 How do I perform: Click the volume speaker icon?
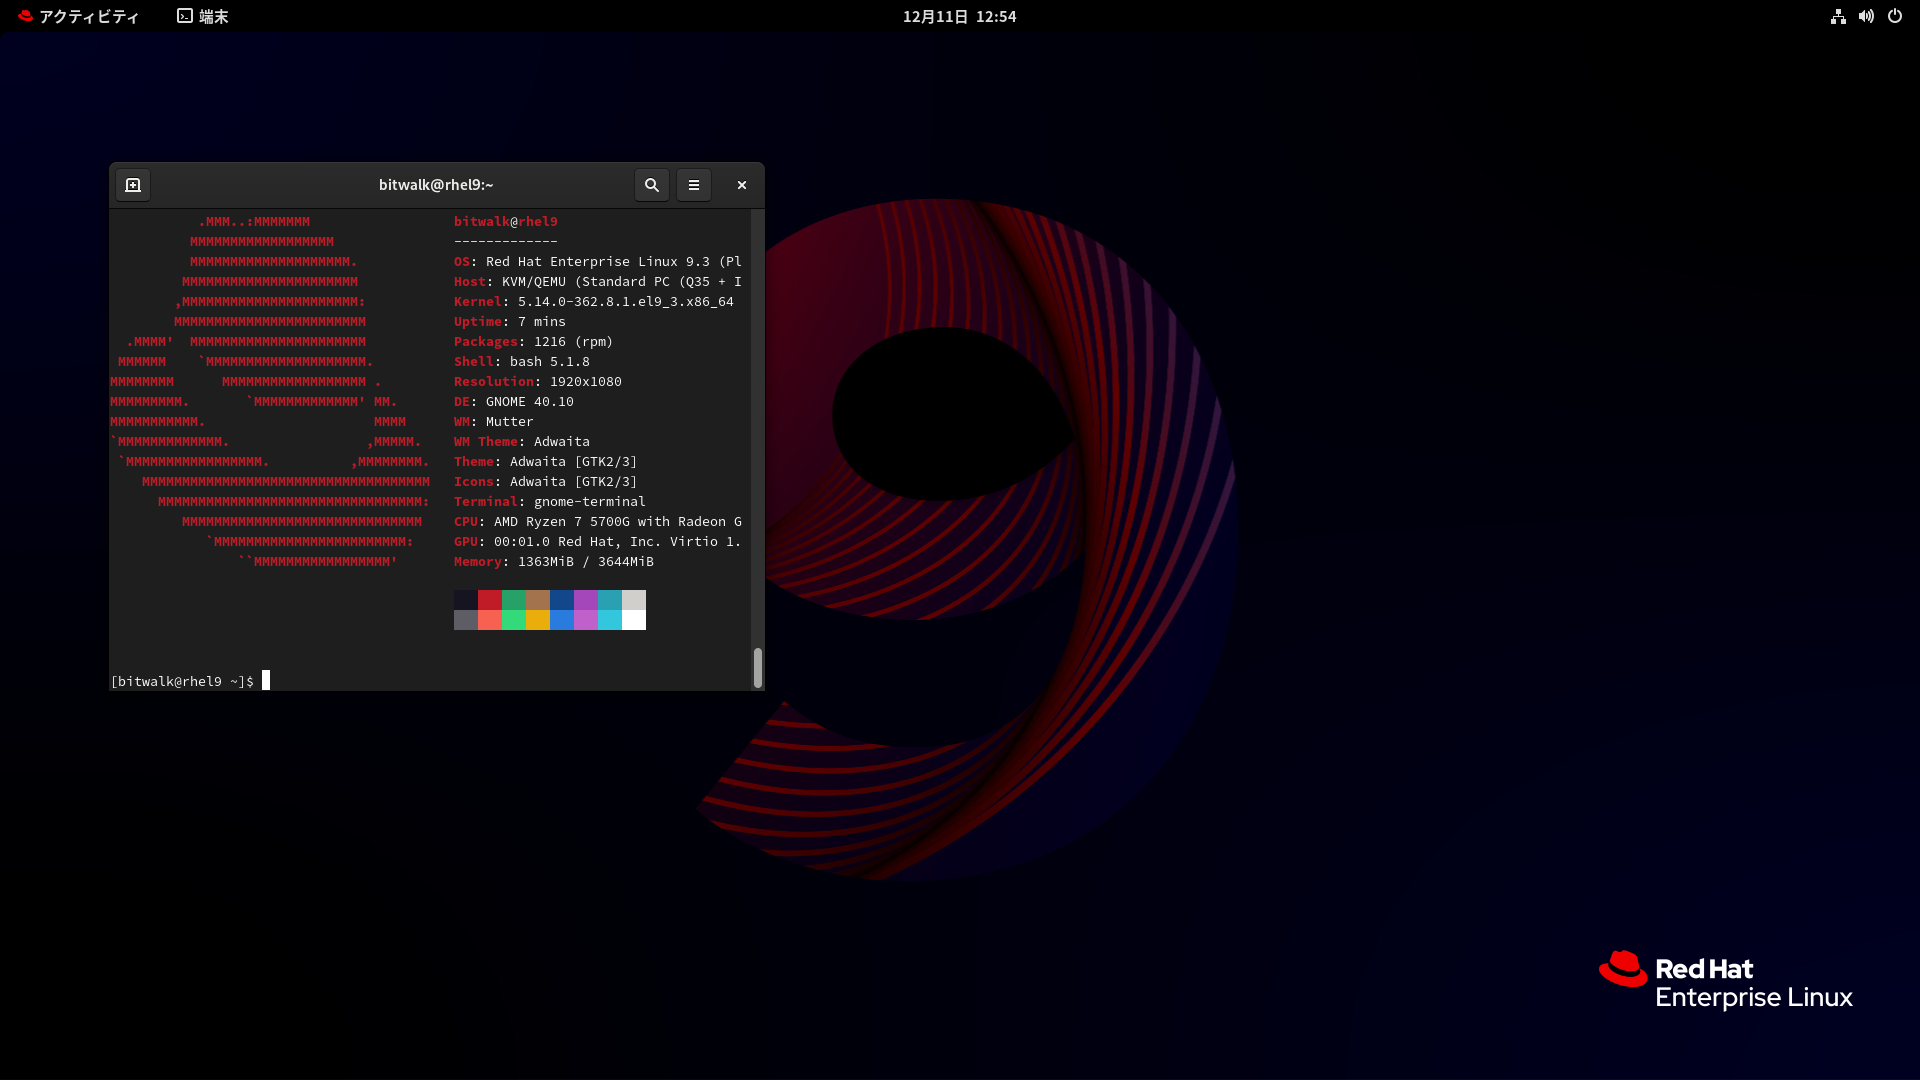[1866, 16]
